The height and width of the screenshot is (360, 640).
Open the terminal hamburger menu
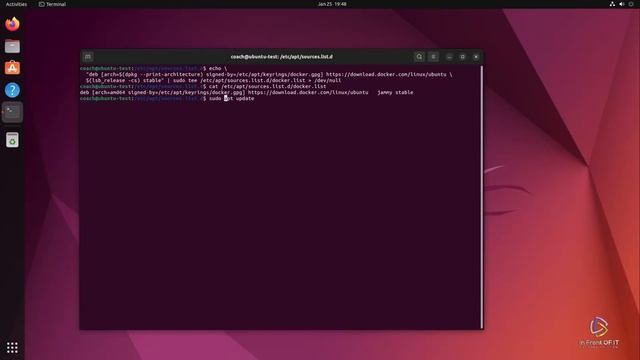(x=433, y=57)
